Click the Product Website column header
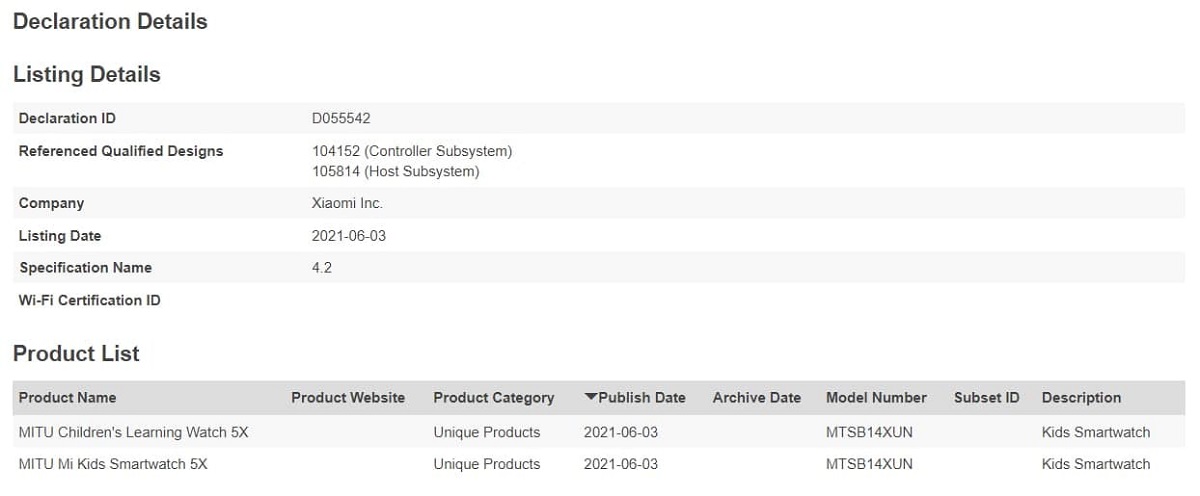The width and height of the screenshot is (1200, 496). click(x=348, y=398)
